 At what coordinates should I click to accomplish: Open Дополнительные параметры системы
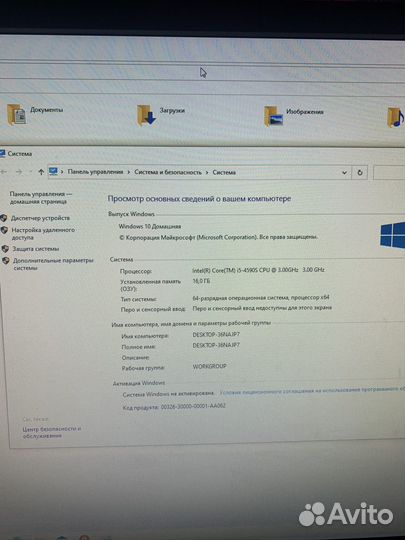point(53,264)
